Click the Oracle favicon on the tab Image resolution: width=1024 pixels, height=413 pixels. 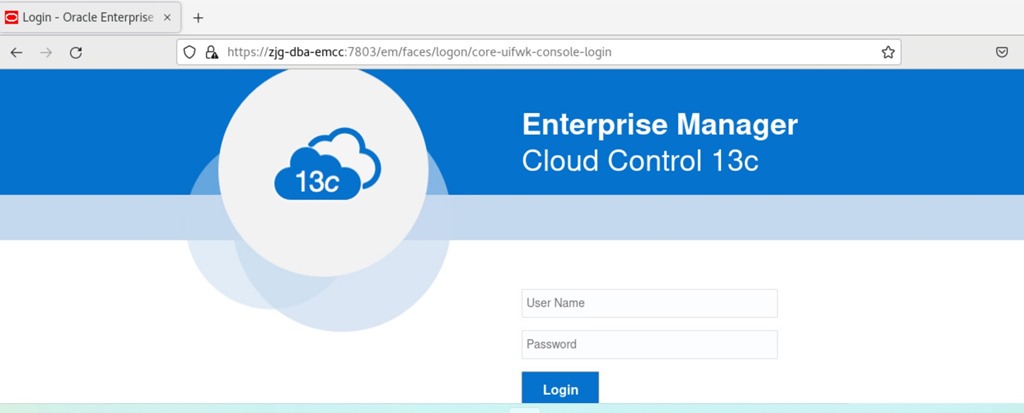(x=11, y=18)
